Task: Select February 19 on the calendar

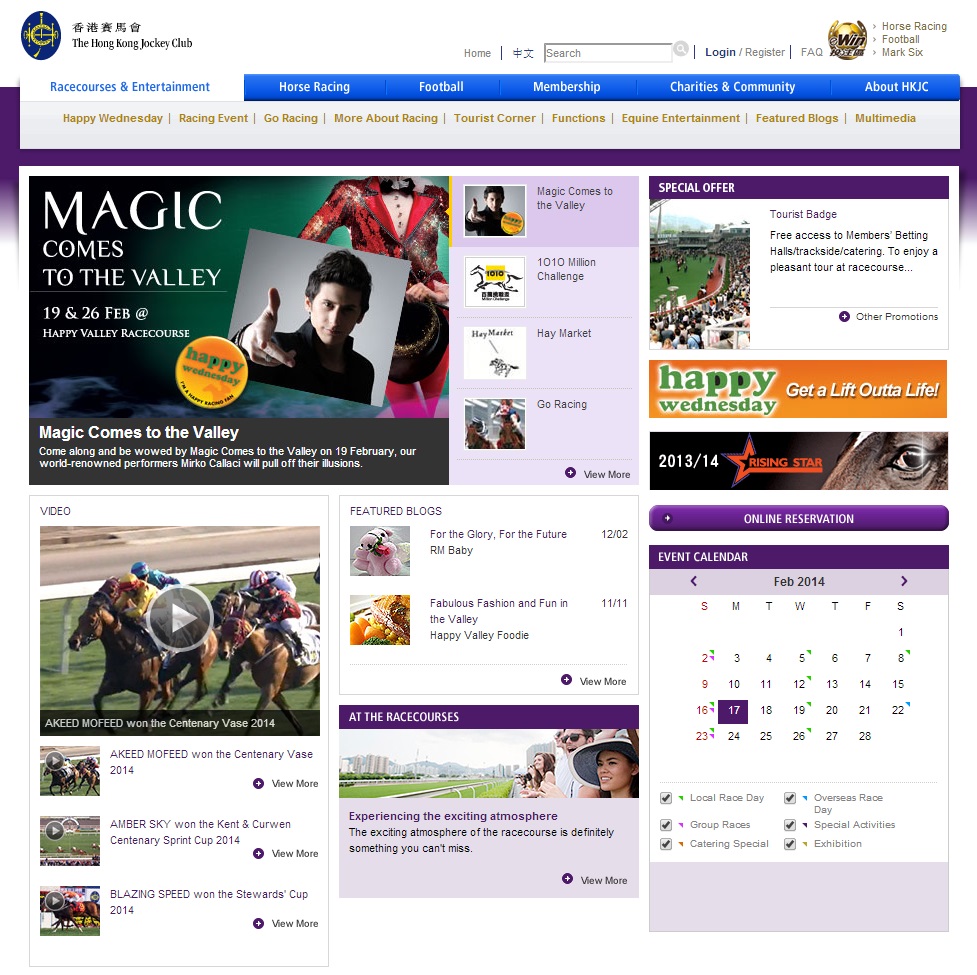Action: pyautogui.click(x=800, y=710)
